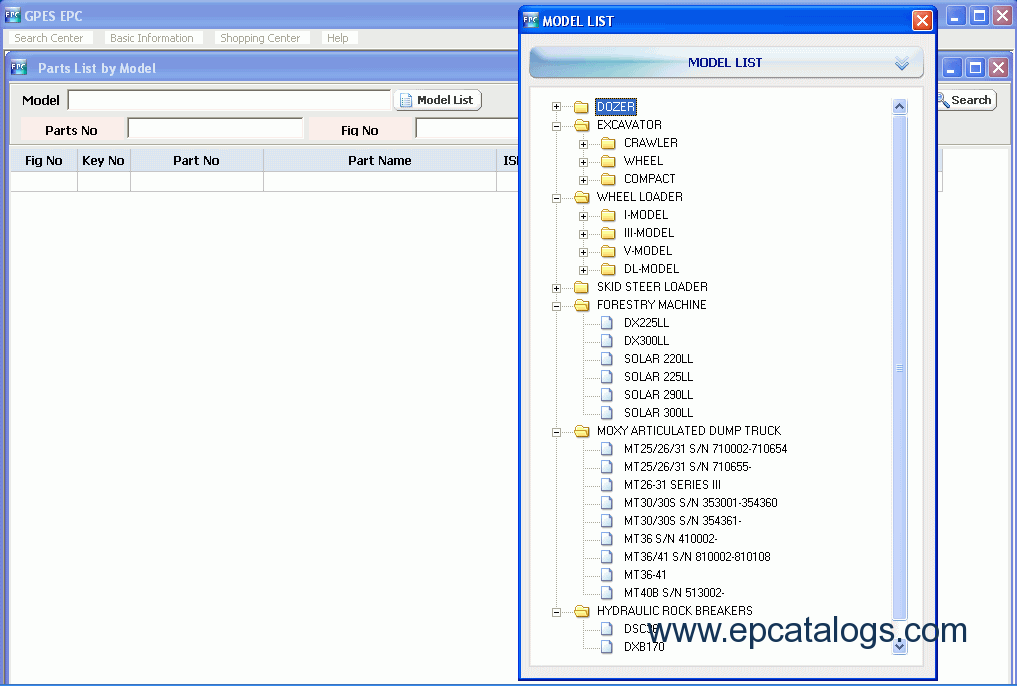
Task: Click the Part No column header
Action: pyautogui.click(x=197, y=161)
